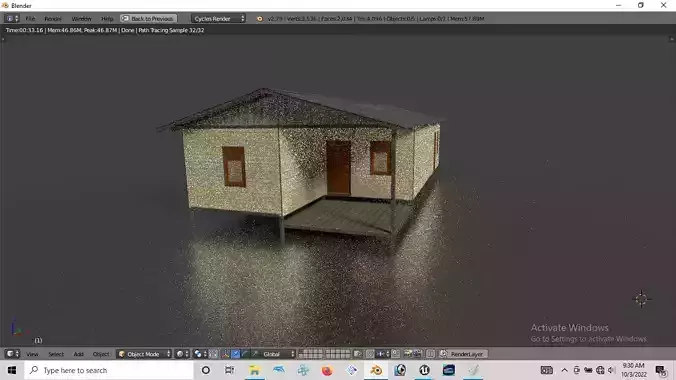Viewport: 676px width, 380px height.
Task: Open the top-left editor type selector
Action: pos(12,19)
